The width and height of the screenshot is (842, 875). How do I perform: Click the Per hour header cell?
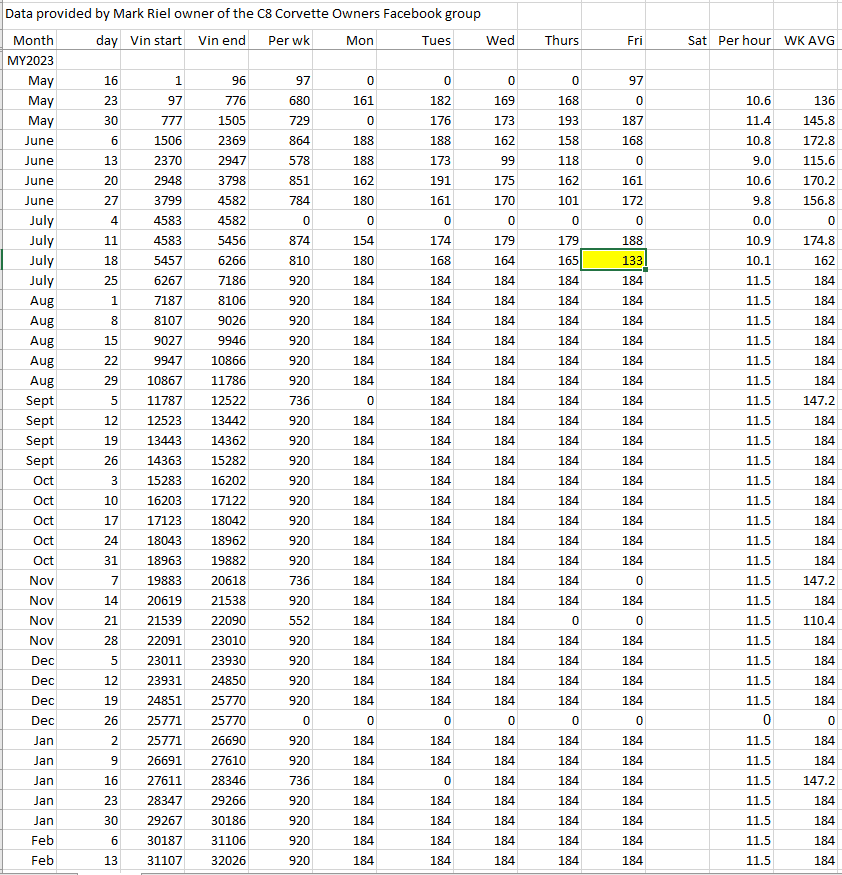(x=744, y=40)
